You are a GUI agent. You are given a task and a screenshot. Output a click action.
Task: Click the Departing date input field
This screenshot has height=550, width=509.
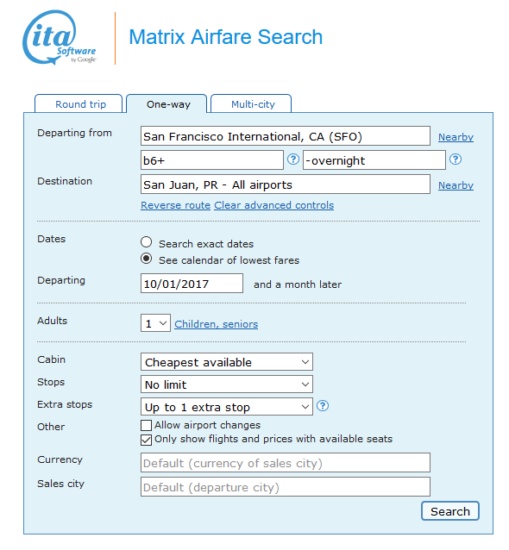click(192, 283)
